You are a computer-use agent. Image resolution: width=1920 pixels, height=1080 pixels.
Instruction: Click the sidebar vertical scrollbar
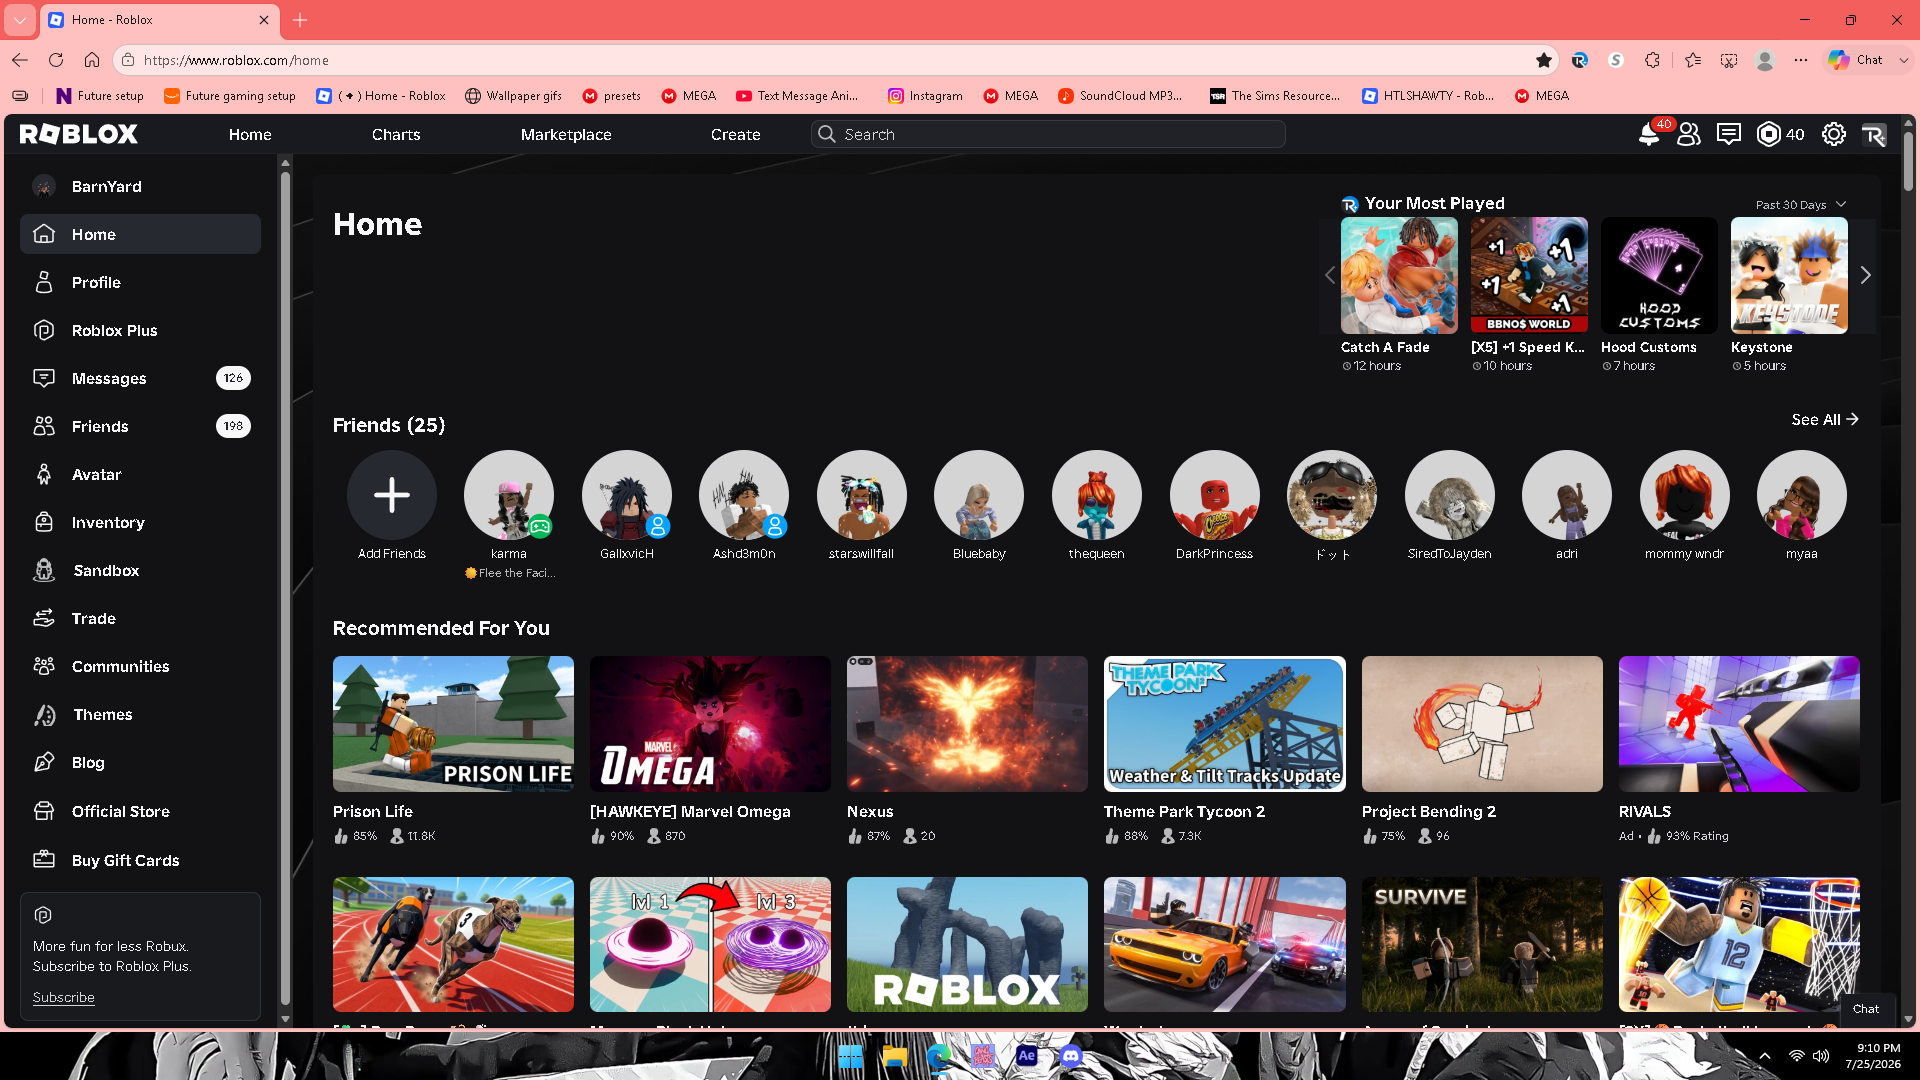coord(285,590)
